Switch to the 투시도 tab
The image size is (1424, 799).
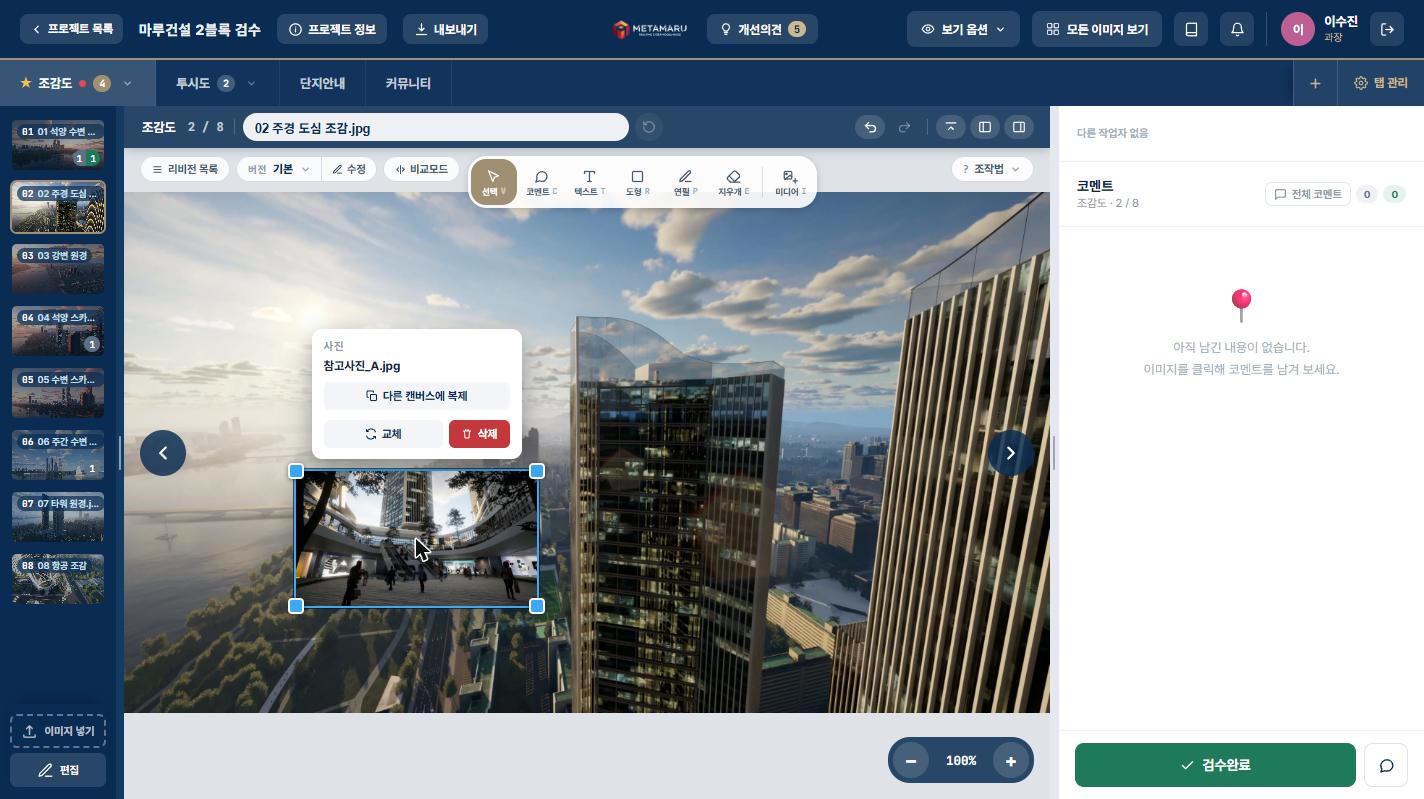pyautogui.click(x=193, y=83)
